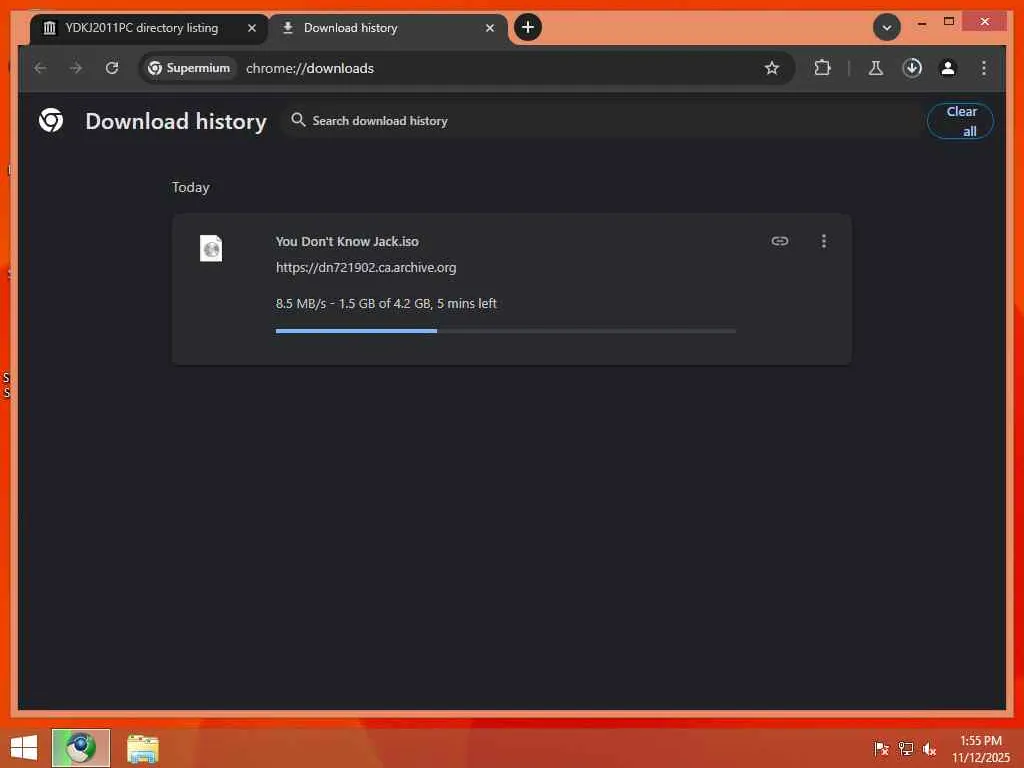Close the Download history tab

point(490,28)
